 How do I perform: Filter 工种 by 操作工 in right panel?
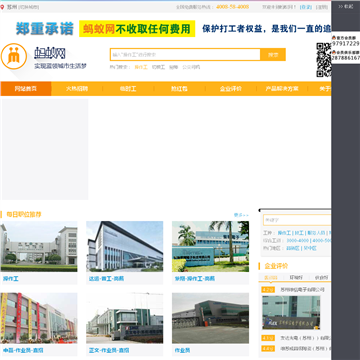284,233
